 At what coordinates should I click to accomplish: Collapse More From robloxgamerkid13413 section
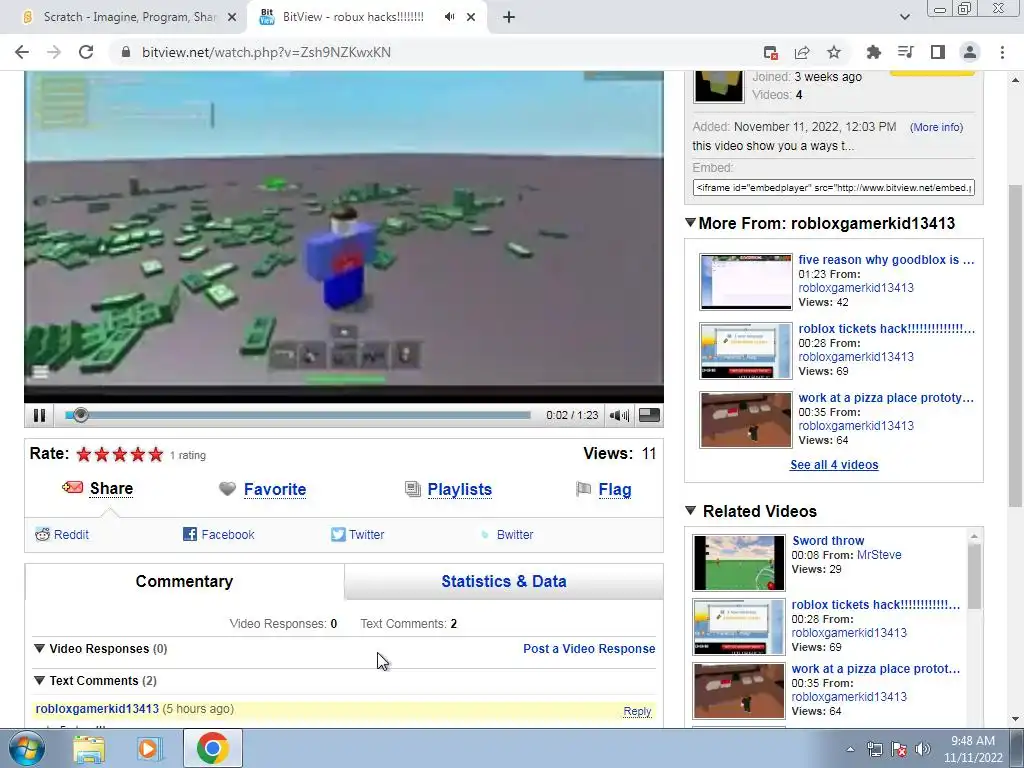(690, 223)
